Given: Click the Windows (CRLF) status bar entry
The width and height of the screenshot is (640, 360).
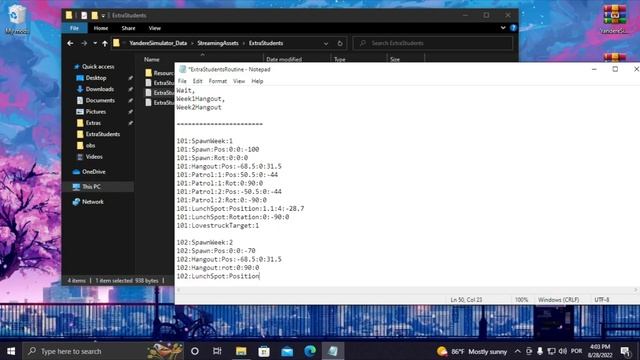Looking at the screenshot, I should pyautogui.click(x=558, y=300).
